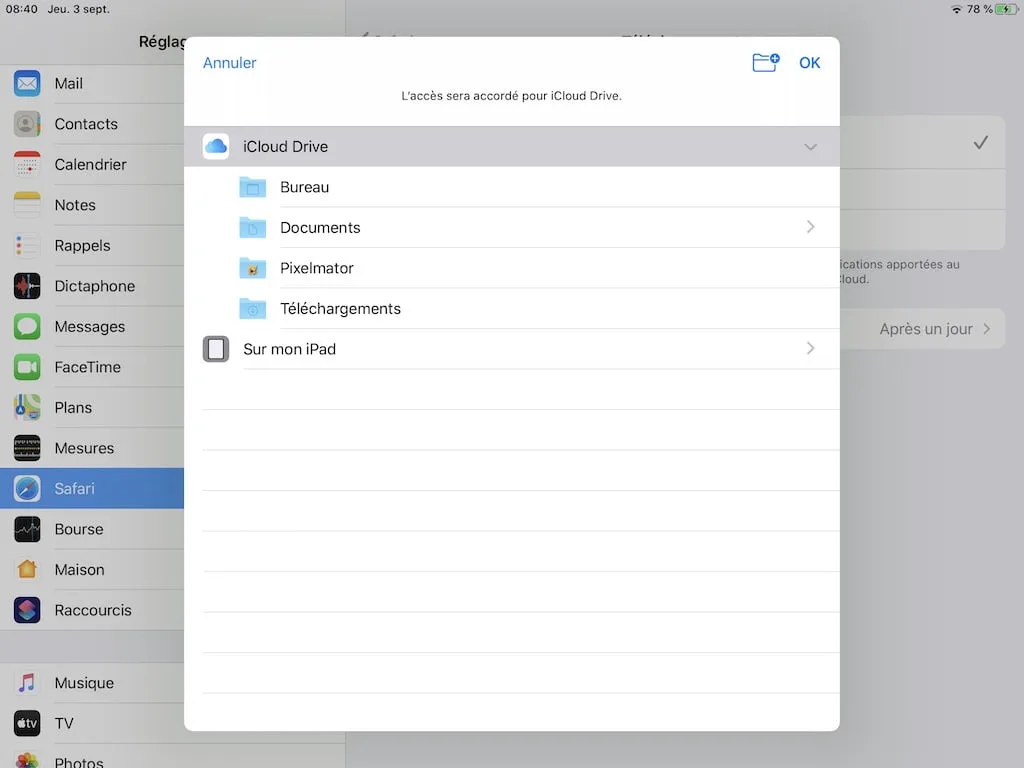The image size is (1024, 768).
Task: Collapse the iCloud Drive section chevron
Action: tap(810, 147)
